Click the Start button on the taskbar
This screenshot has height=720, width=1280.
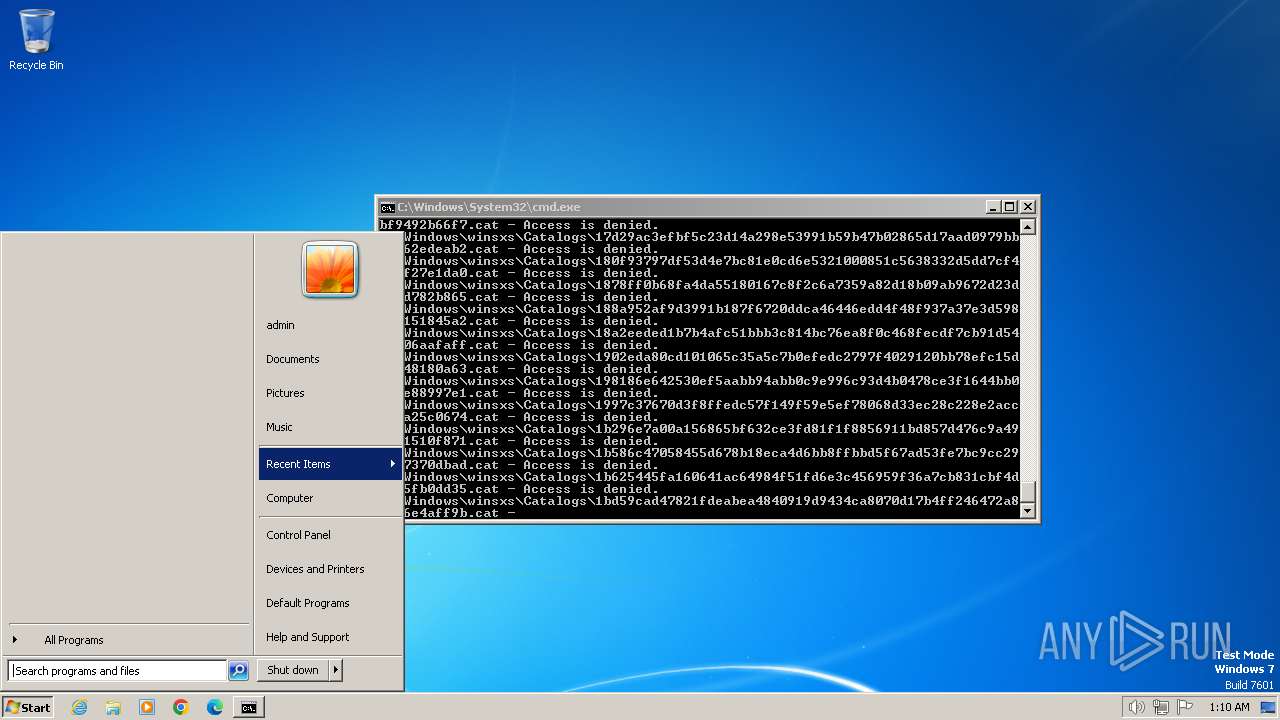tap(28, 707)
